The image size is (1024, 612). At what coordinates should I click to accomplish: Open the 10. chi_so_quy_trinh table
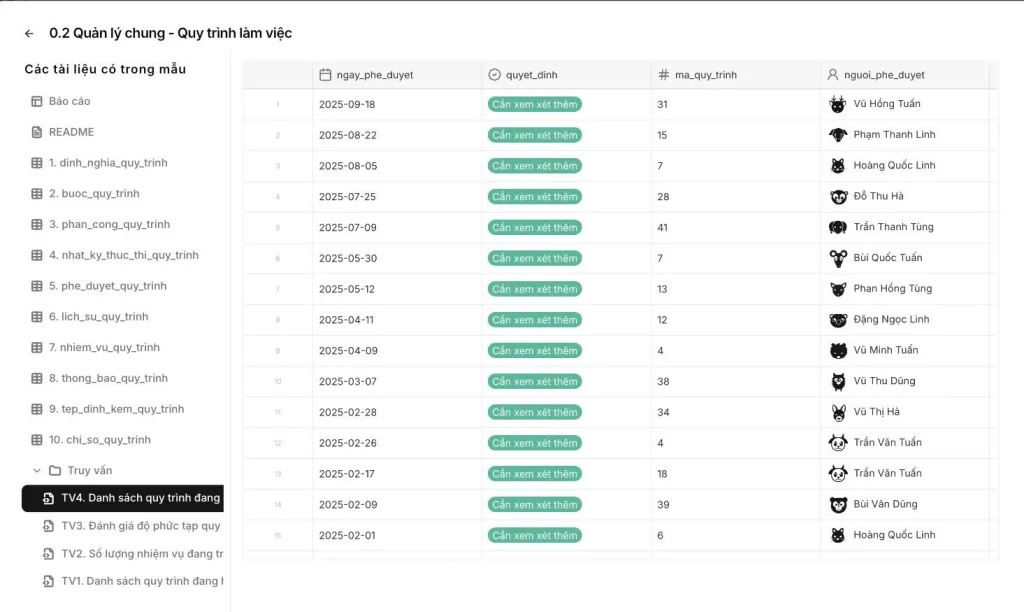point(99,440)
